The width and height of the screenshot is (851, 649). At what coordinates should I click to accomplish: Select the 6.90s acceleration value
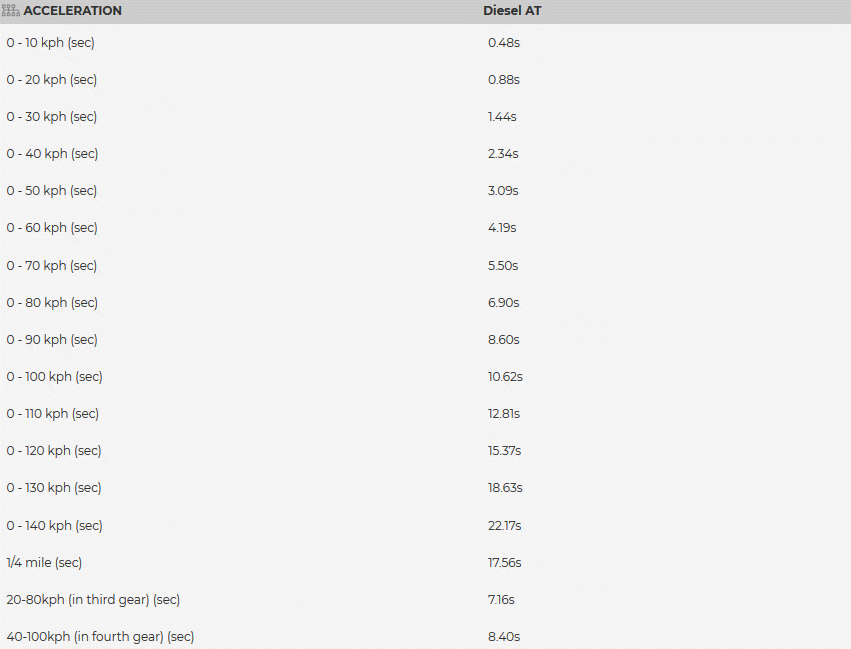503,303
